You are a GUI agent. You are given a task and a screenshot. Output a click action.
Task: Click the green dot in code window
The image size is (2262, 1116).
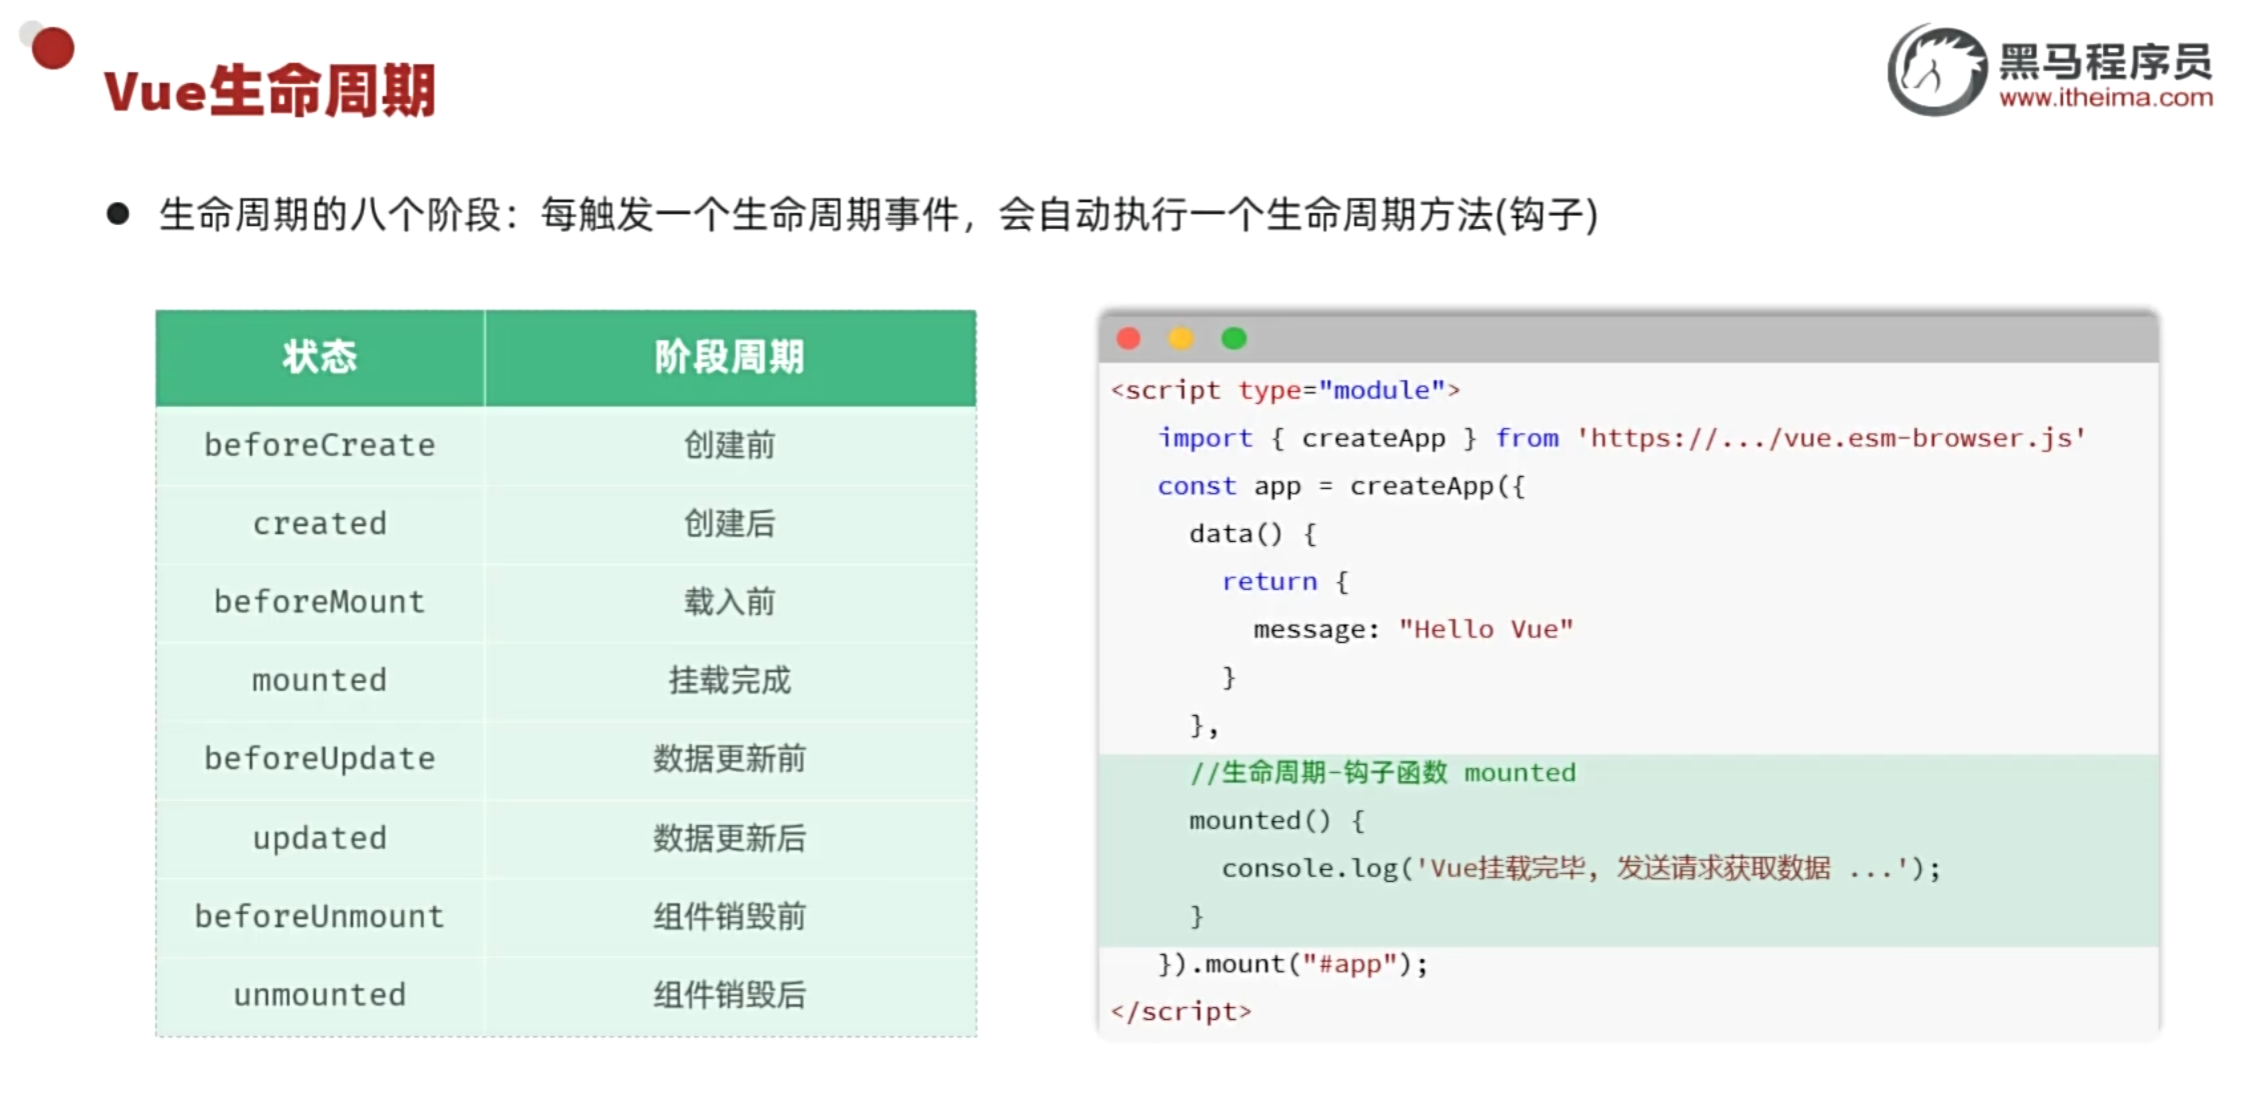pyautogui.click(x=1234, y=339)
